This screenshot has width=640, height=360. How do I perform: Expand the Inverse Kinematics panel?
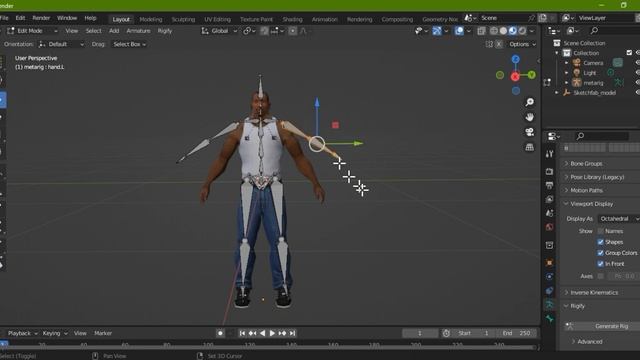tap(594, 293)
